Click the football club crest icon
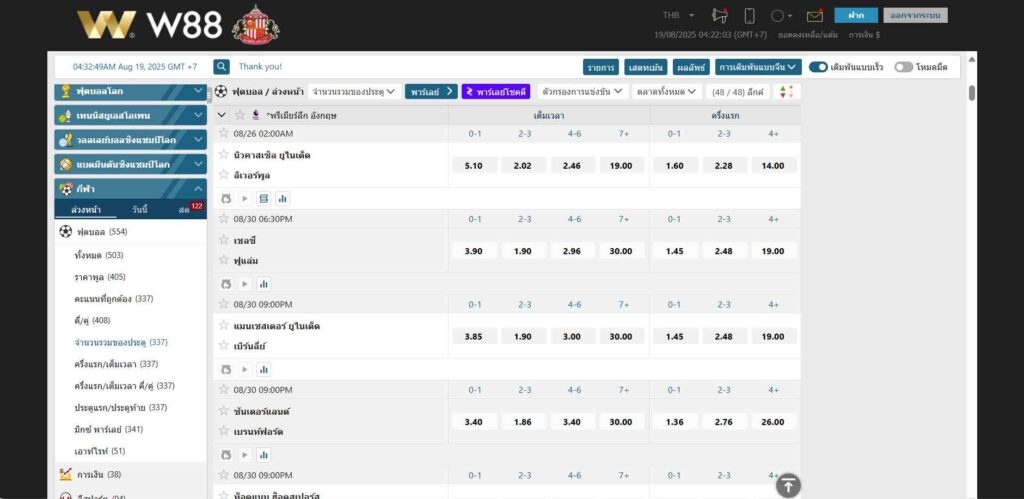Screen dimensions: 1024x499 [255, 25]
